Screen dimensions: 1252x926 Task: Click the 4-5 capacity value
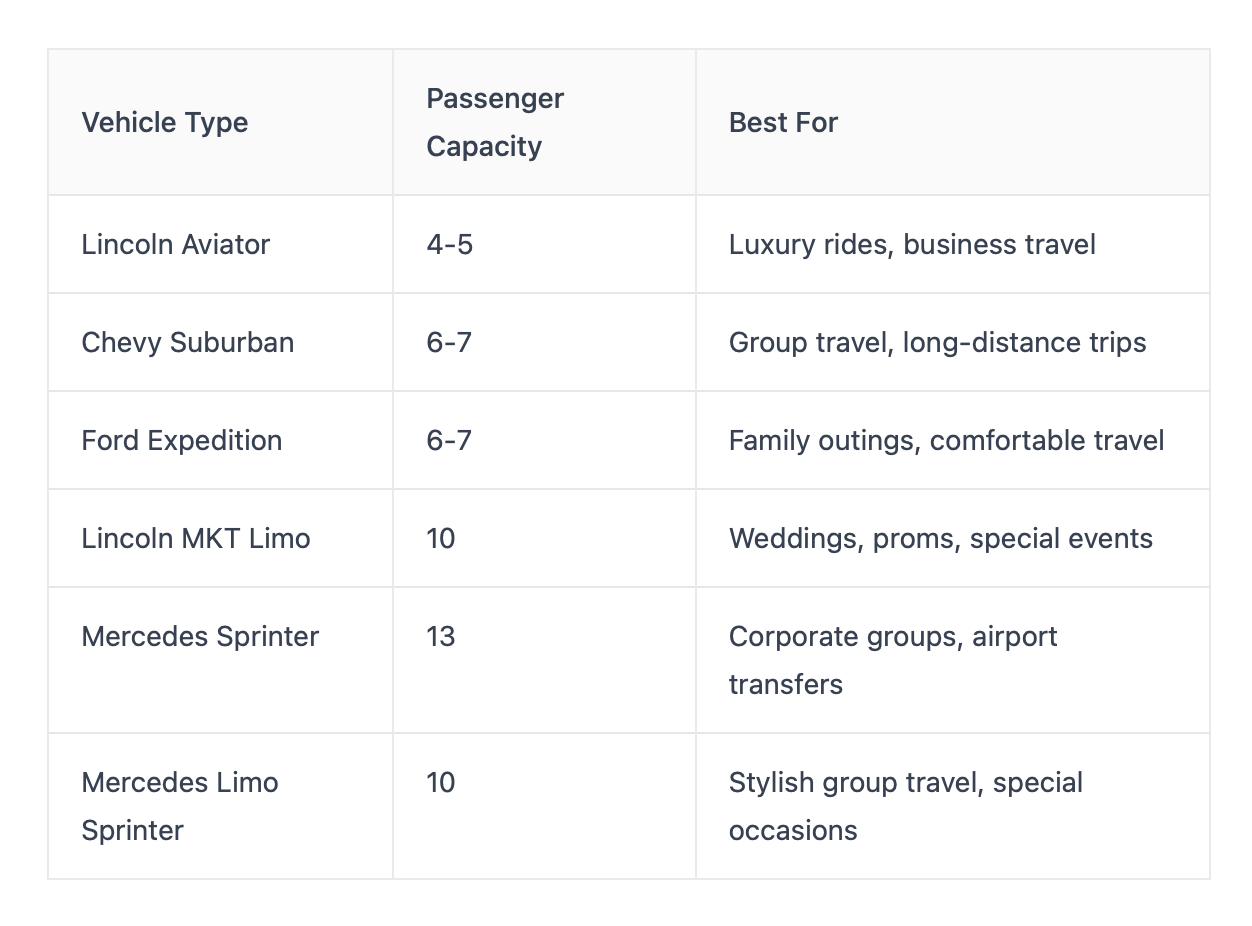tap(449, 244)
